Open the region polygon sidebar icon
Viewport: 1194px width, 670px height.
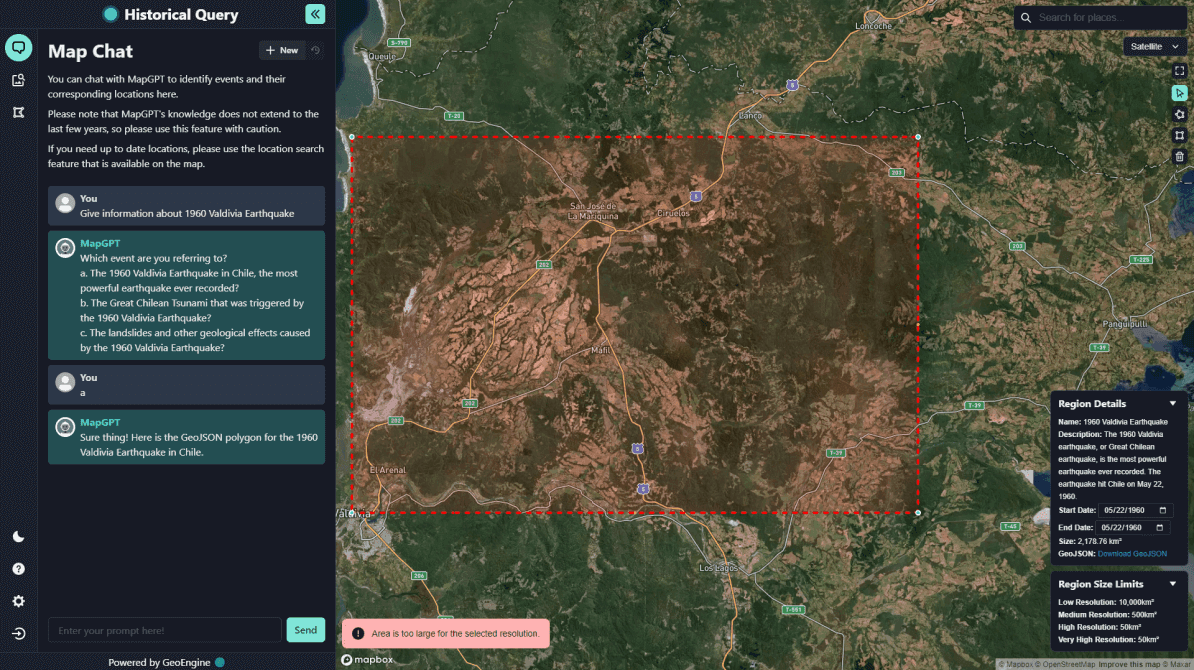(x=18, y=113)
